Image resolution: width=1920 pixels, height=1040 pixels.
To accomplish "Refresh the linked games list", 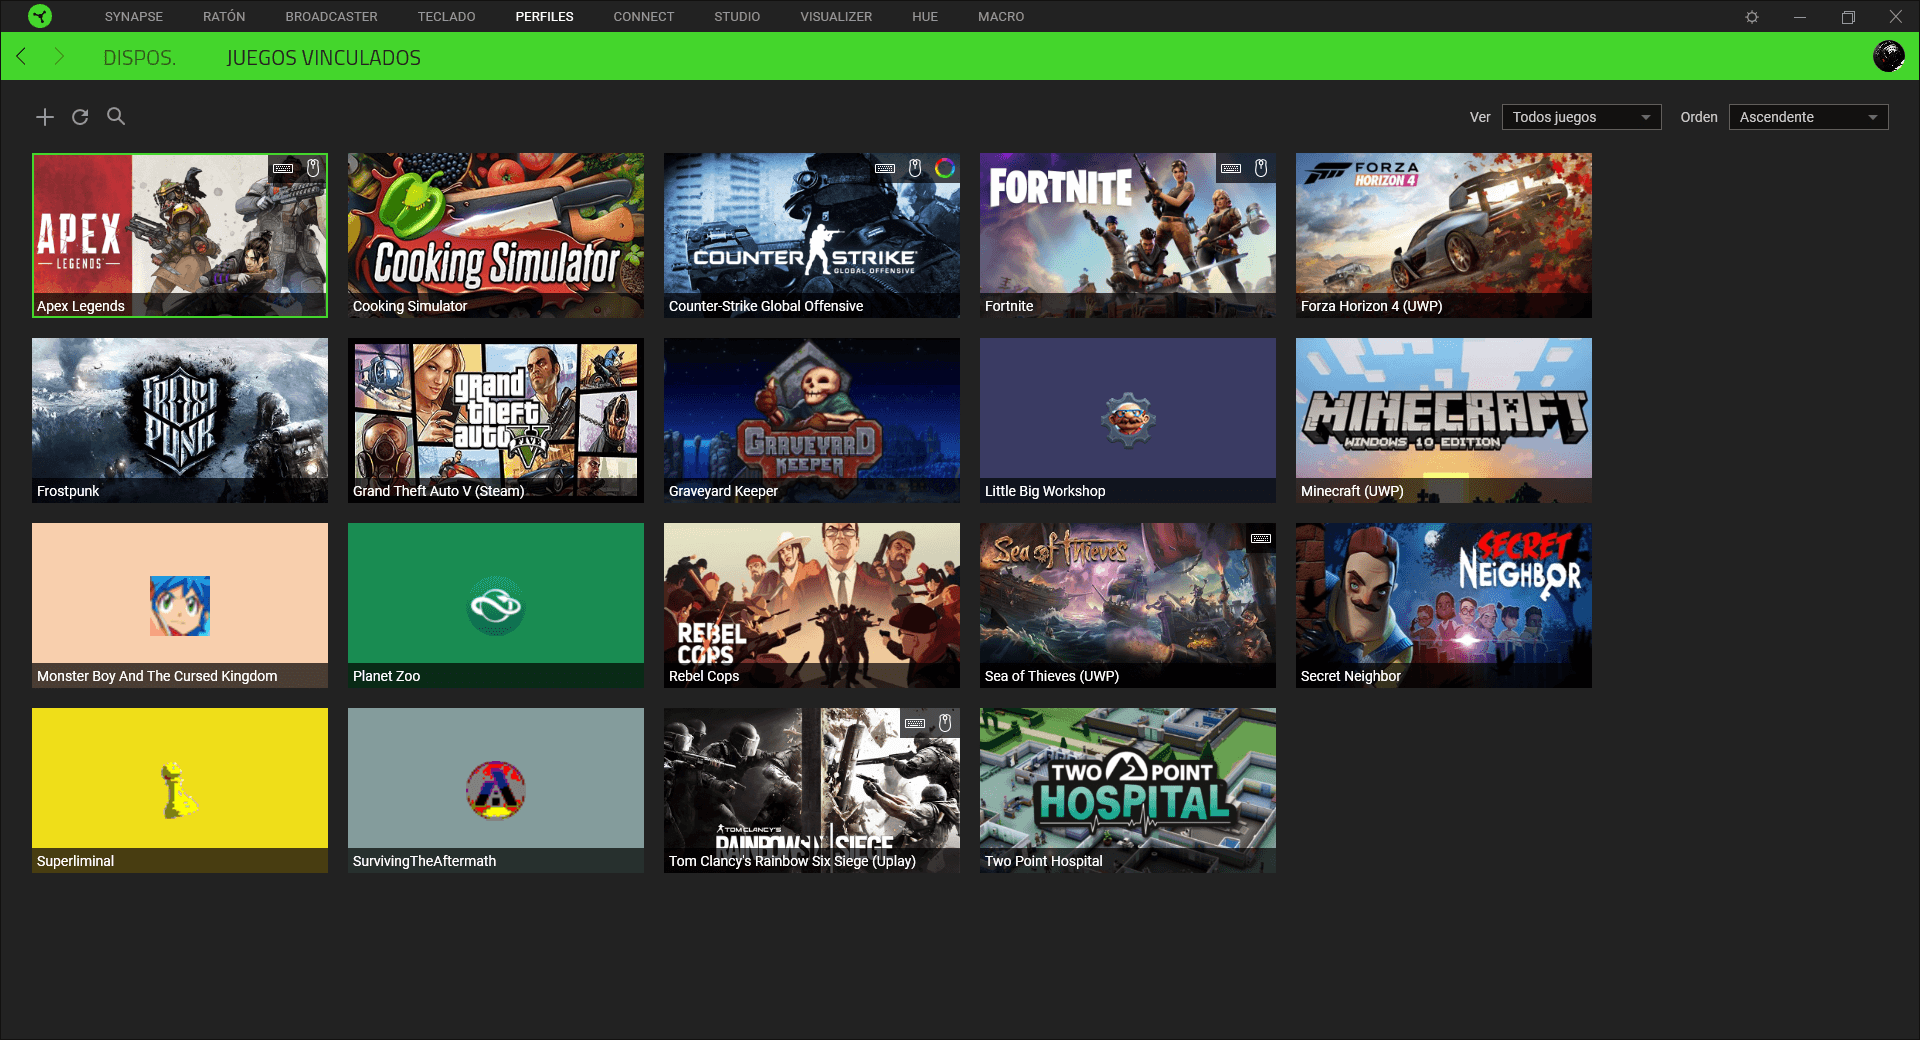I will [x=80, y=117].
